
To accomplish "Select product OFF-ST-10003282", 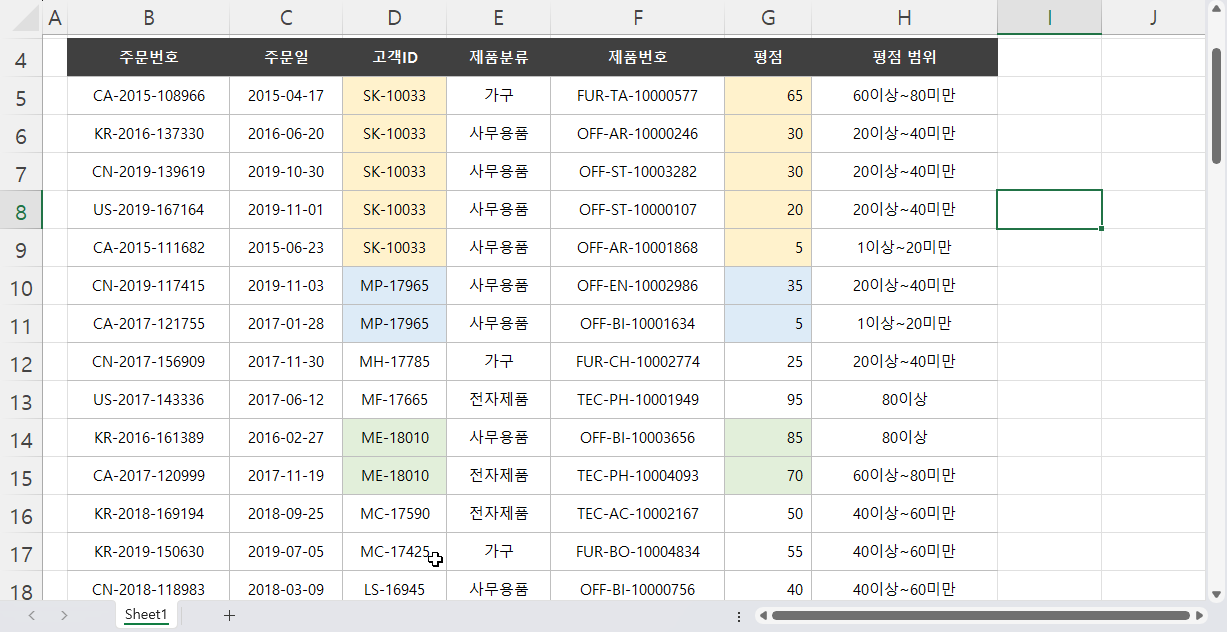I will 637,172.
